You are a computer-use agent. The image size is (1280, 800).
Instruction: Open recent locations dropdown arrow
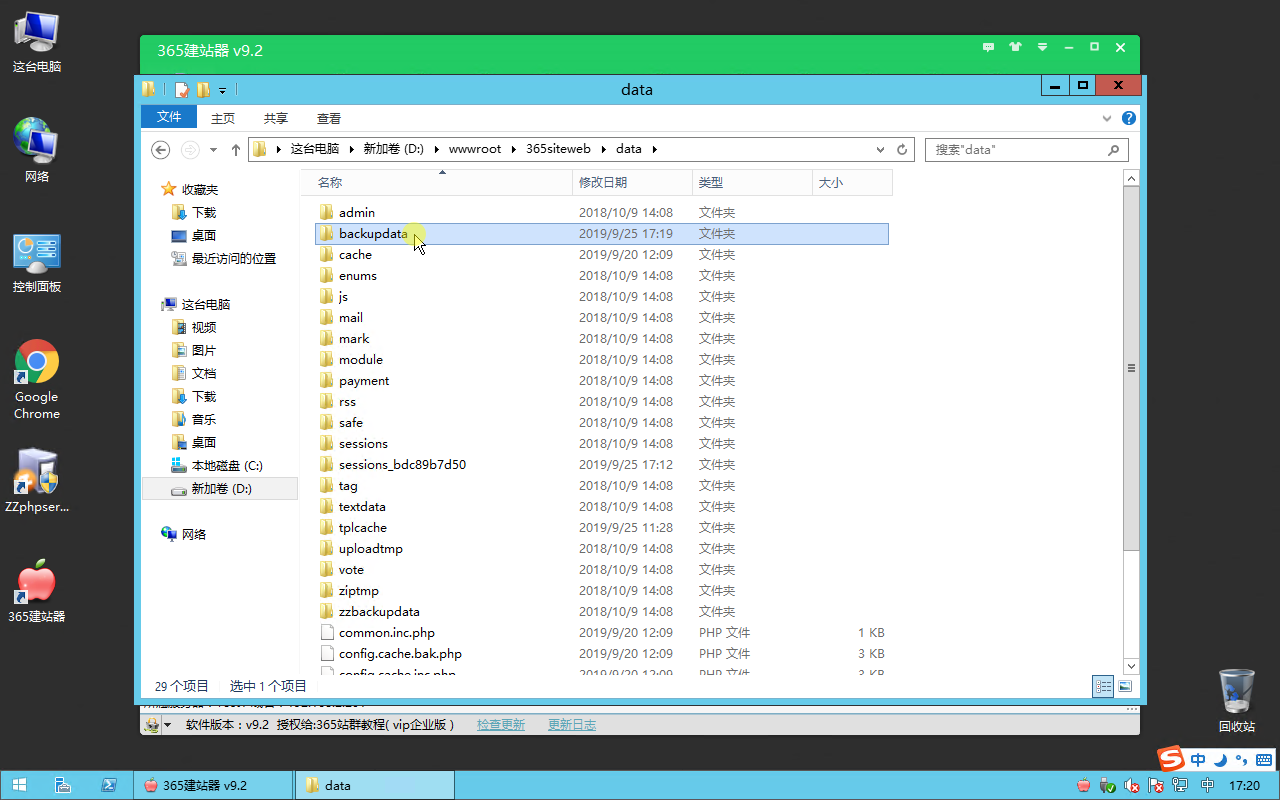pos(213,150)
